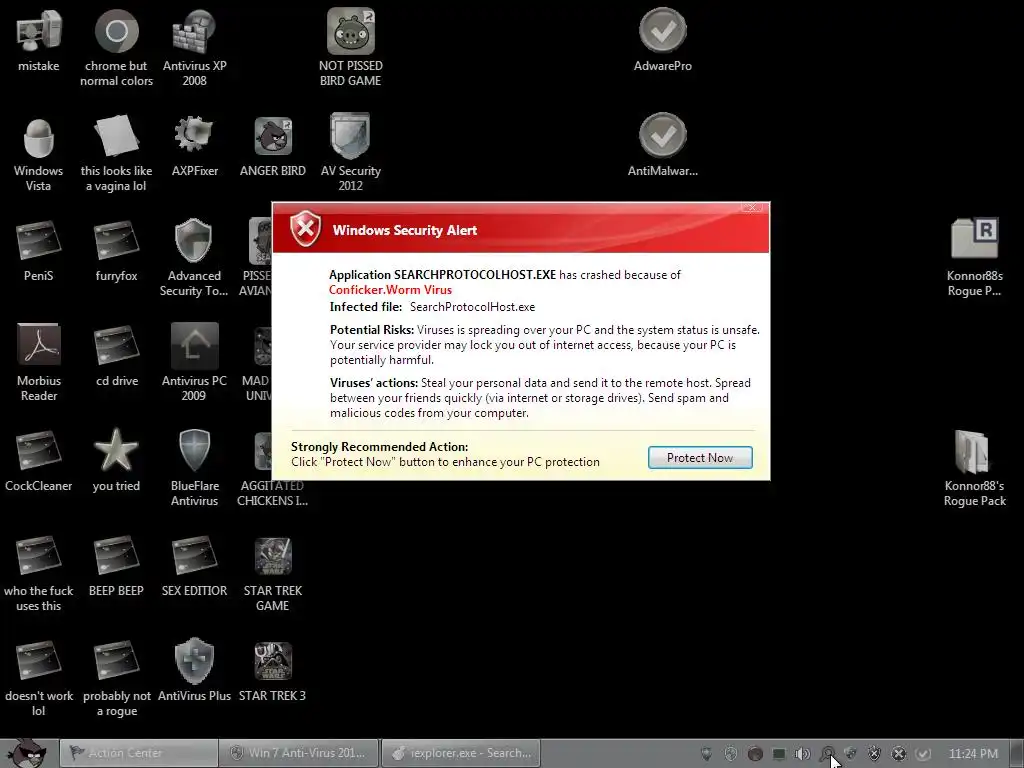Select the BlueFlare Antivirus shield icon
Screen dimensions: 1024x768
point(194,468)
